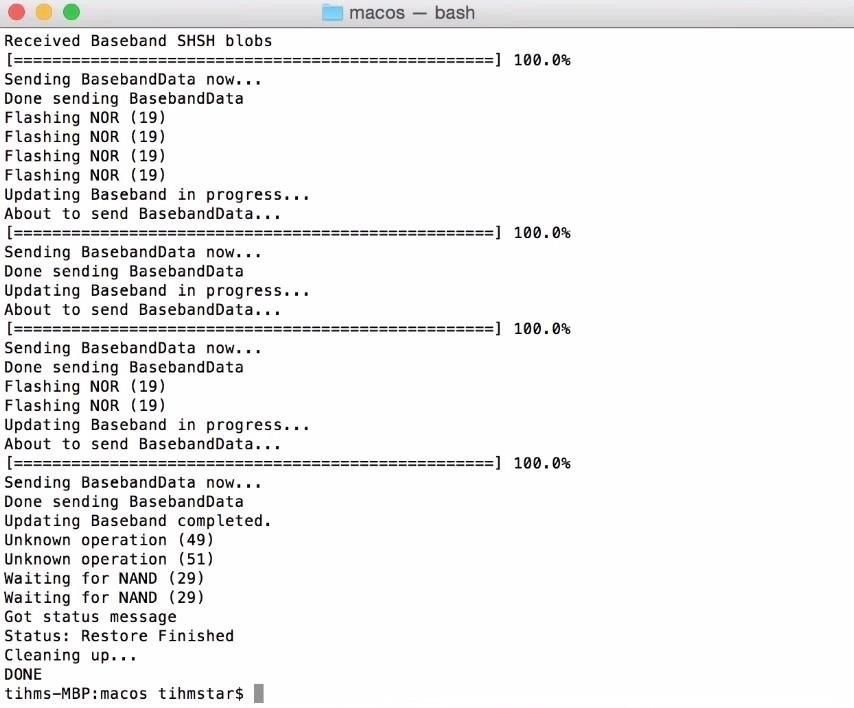Select the line reading 'Status: Restore Finished'
The height and width of the screenshot is (708, 854).
click(x=118, y=635)
